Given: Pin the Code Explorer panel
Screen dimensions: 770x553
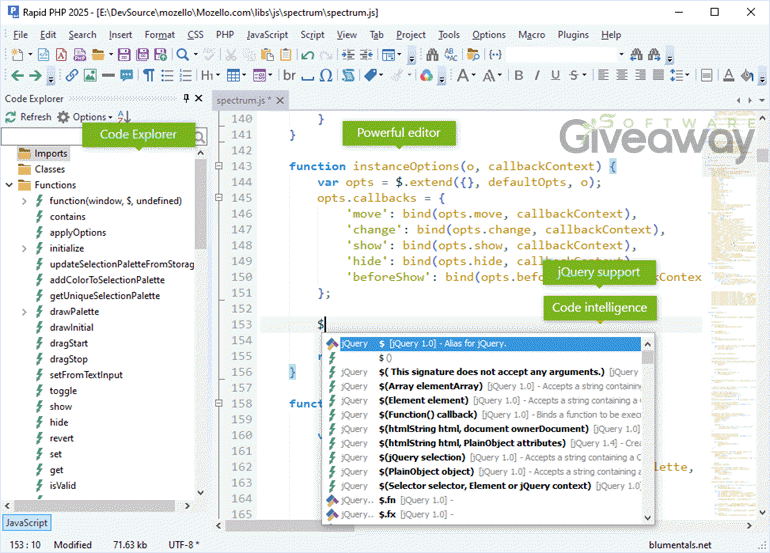Looking at the screenshot, I should pos(186,98).
